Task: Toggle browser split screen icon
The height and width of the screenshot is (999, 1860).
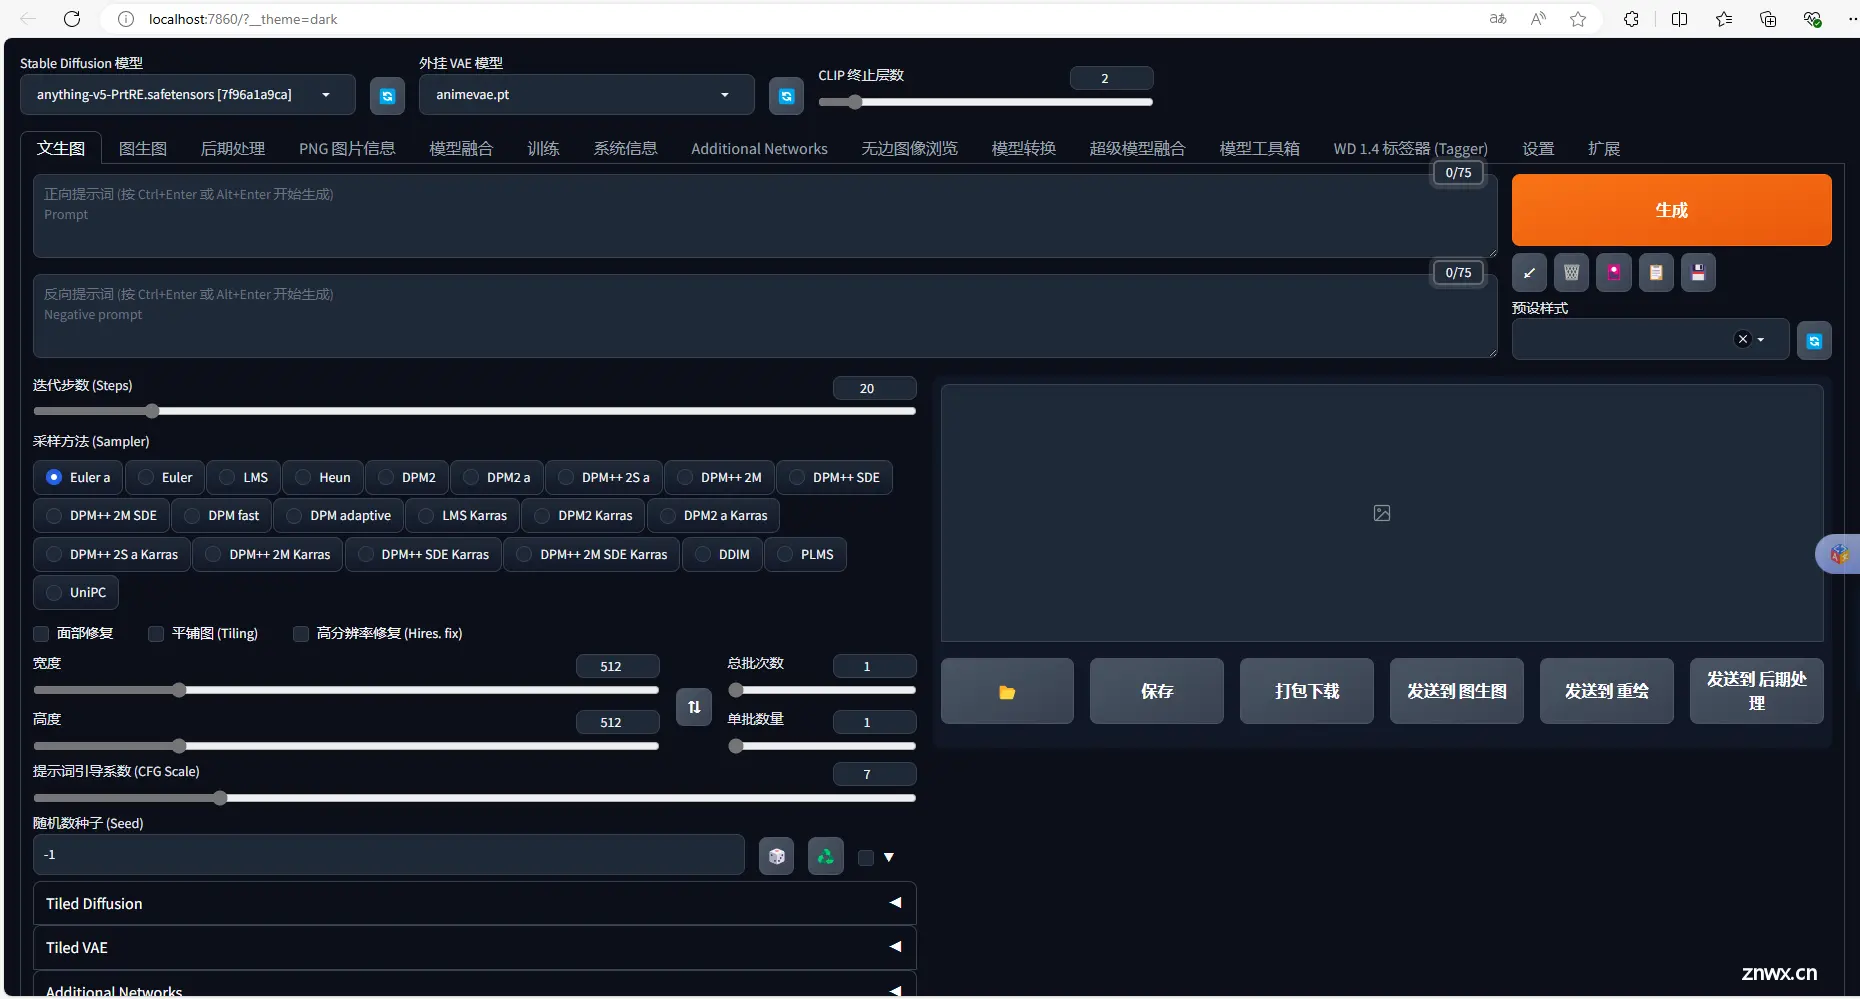Action: point(1679,19)
